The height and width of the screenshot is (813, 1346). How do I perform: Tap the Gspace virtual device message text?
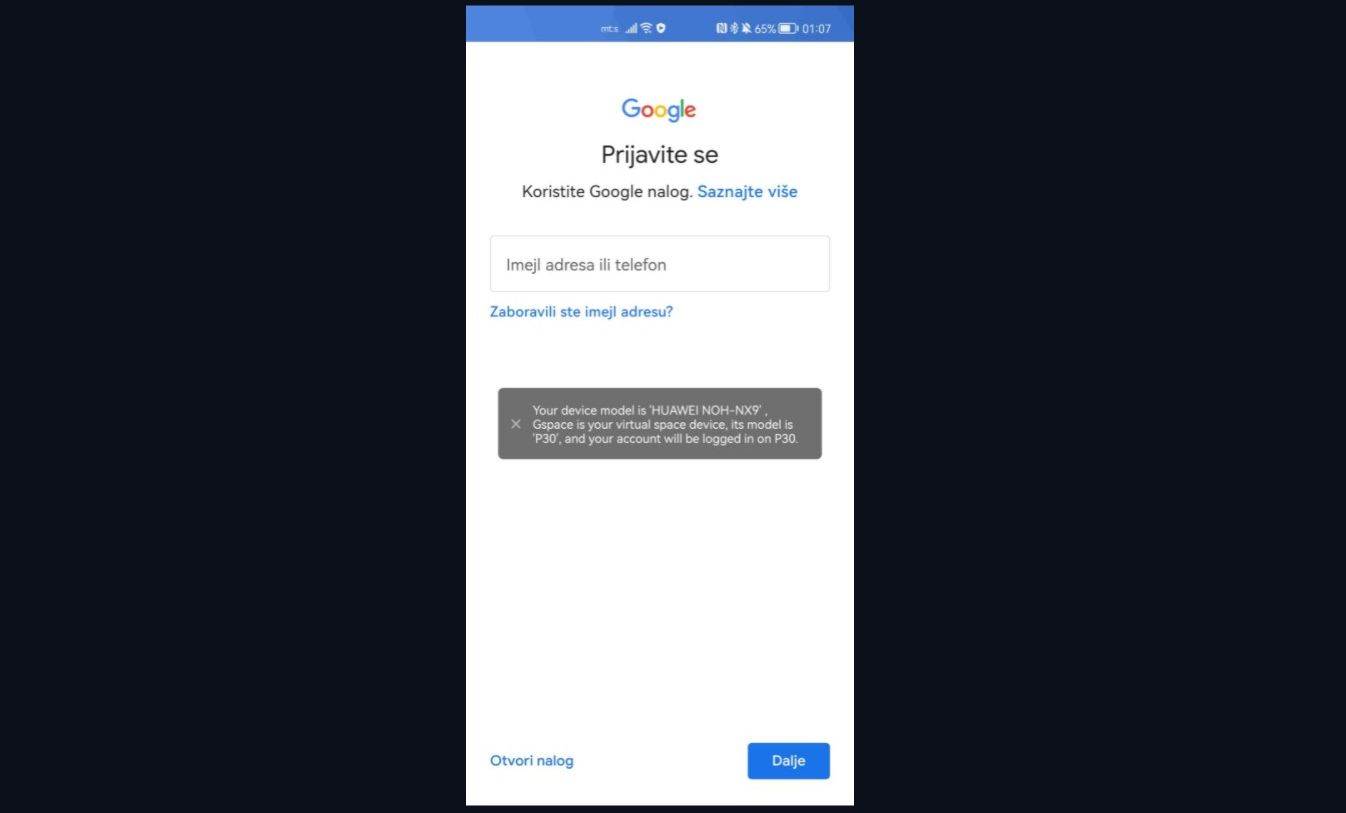(665, 424)
